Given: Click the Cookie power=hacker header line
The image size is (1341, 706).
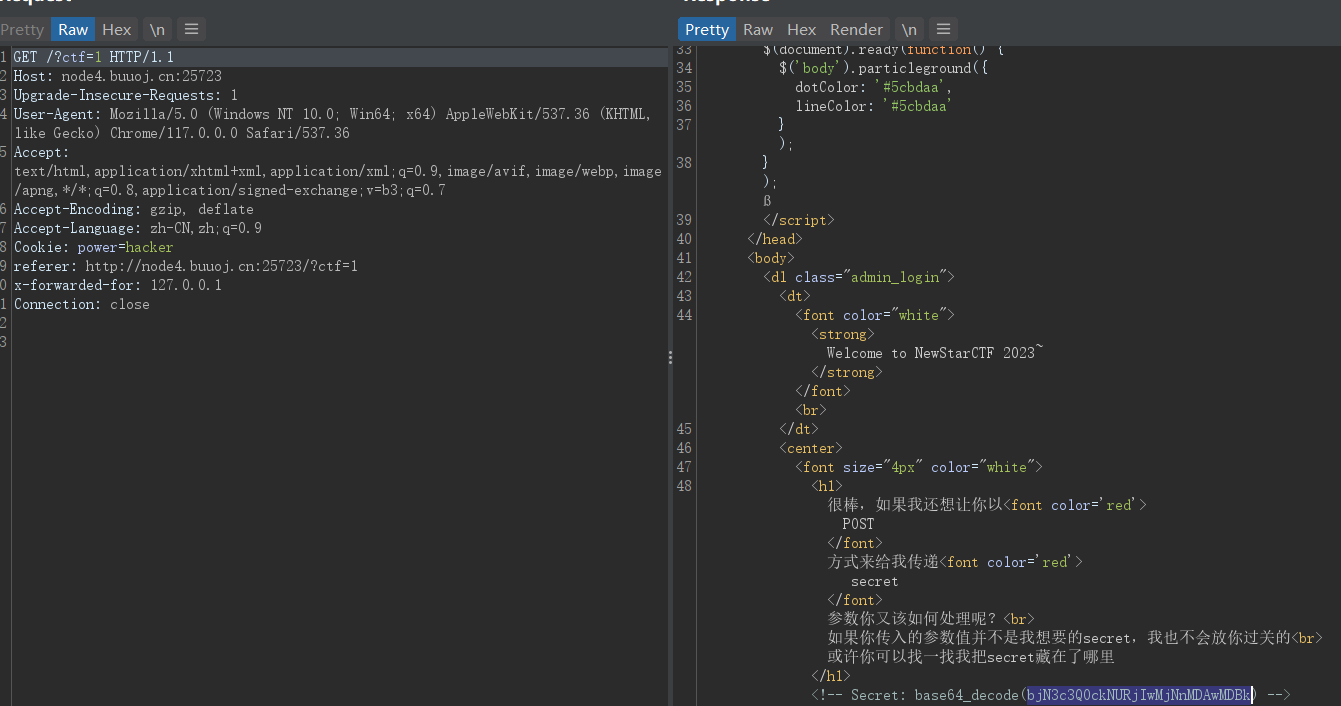Looking at the screenshot, I should coord(93,247).
